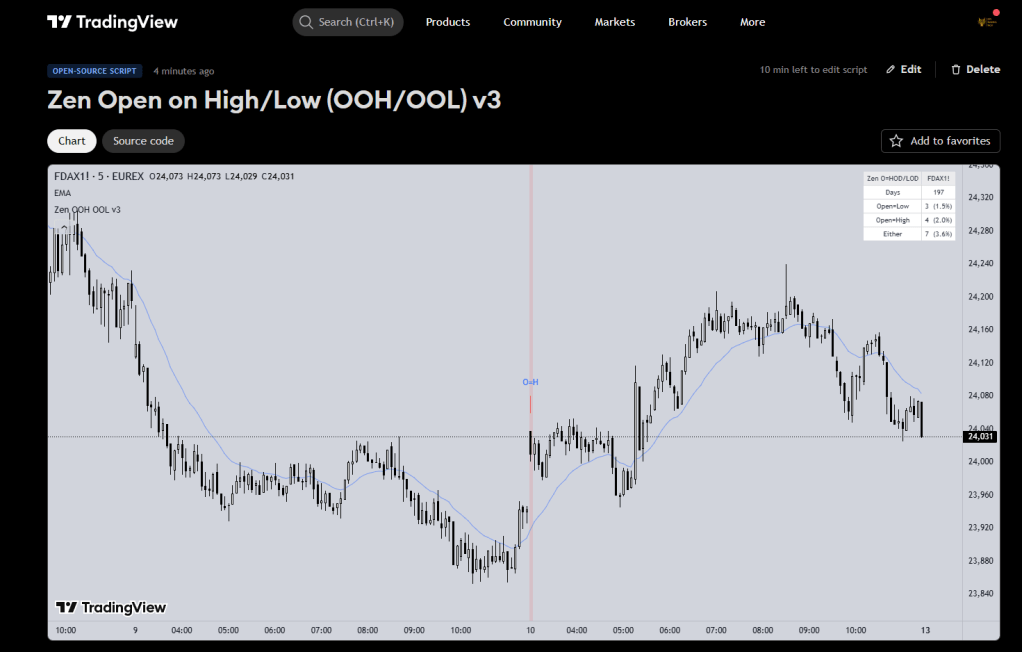Click the TradingView watermark logo on the chart
This screenshot has height=652, width=1022.
(x=111, y=607)
